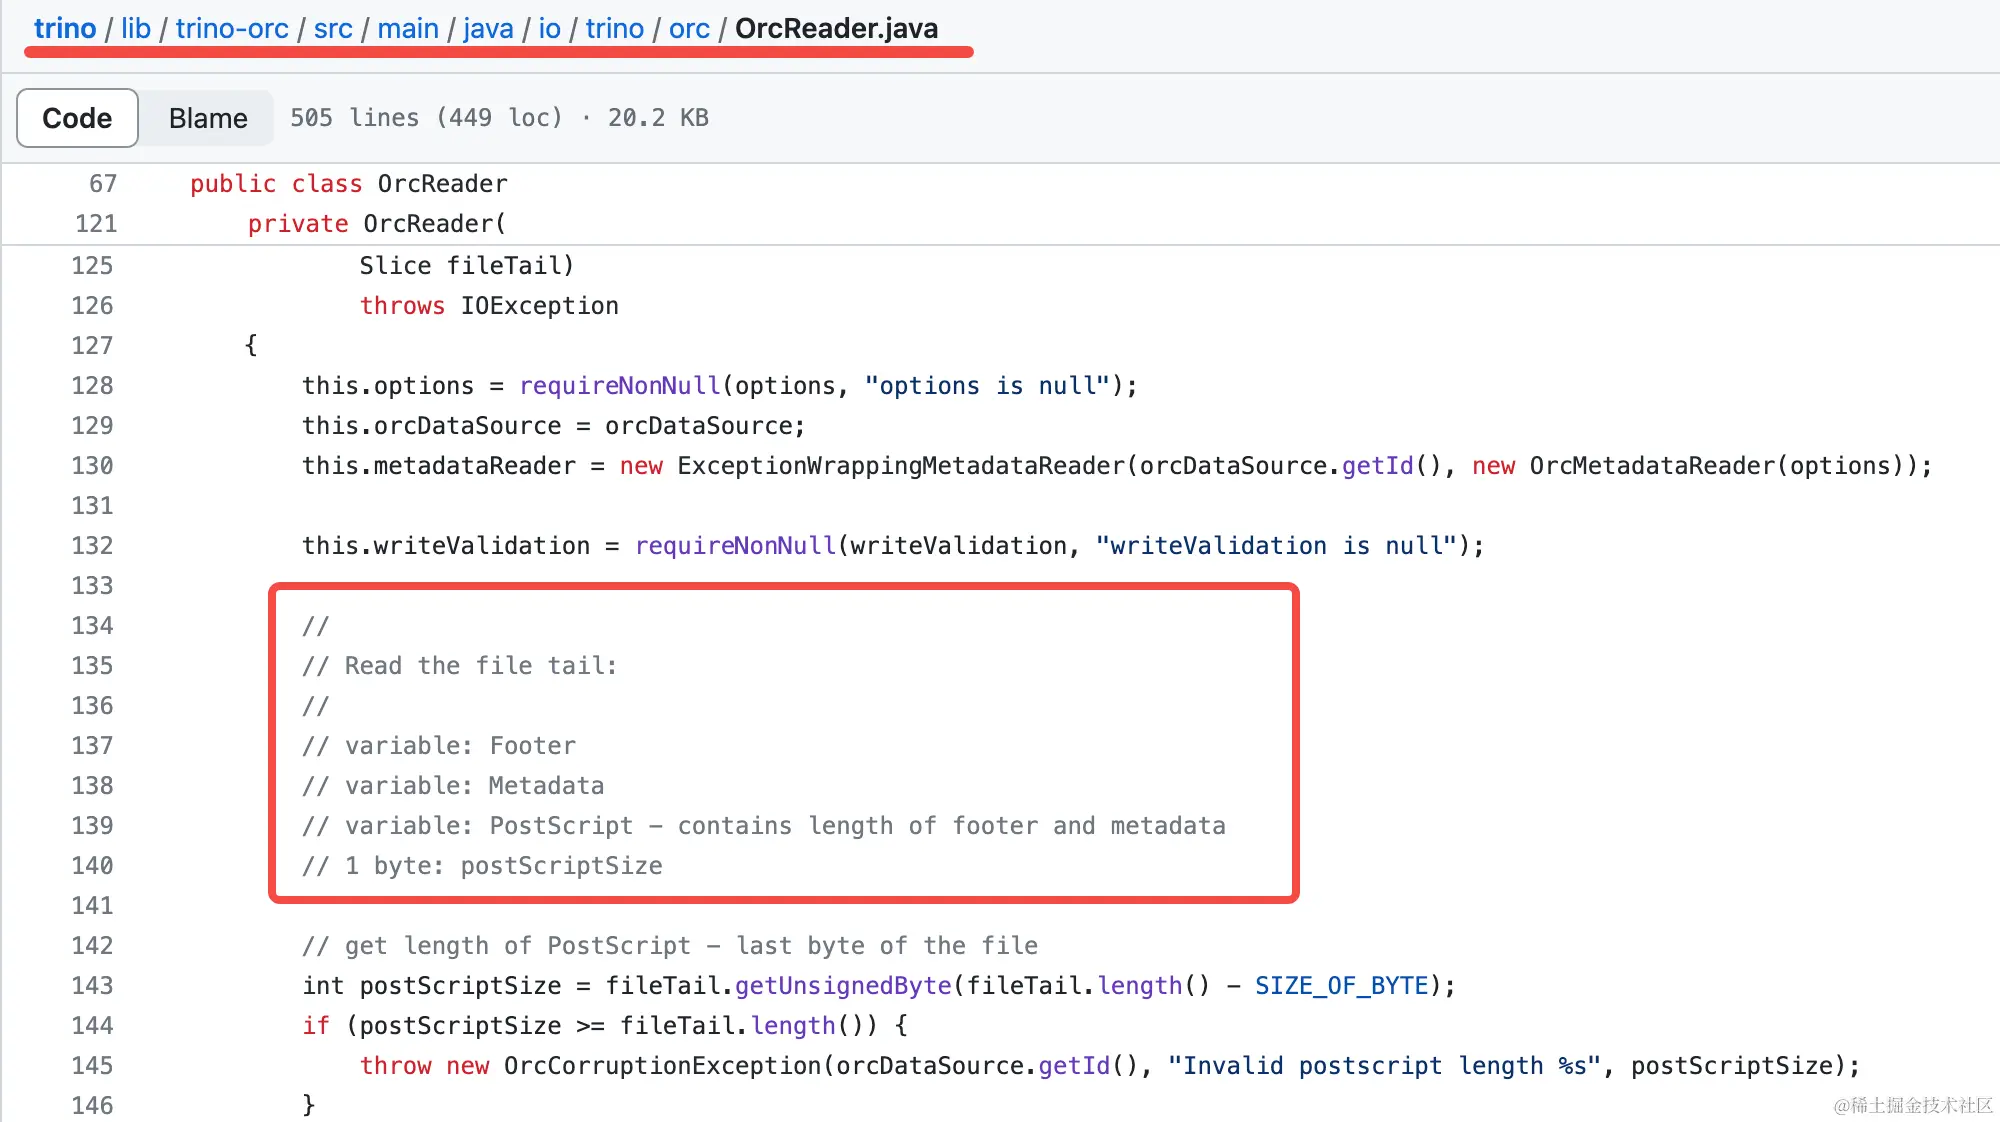Click the io breadcrumb folder

[549, 29]
